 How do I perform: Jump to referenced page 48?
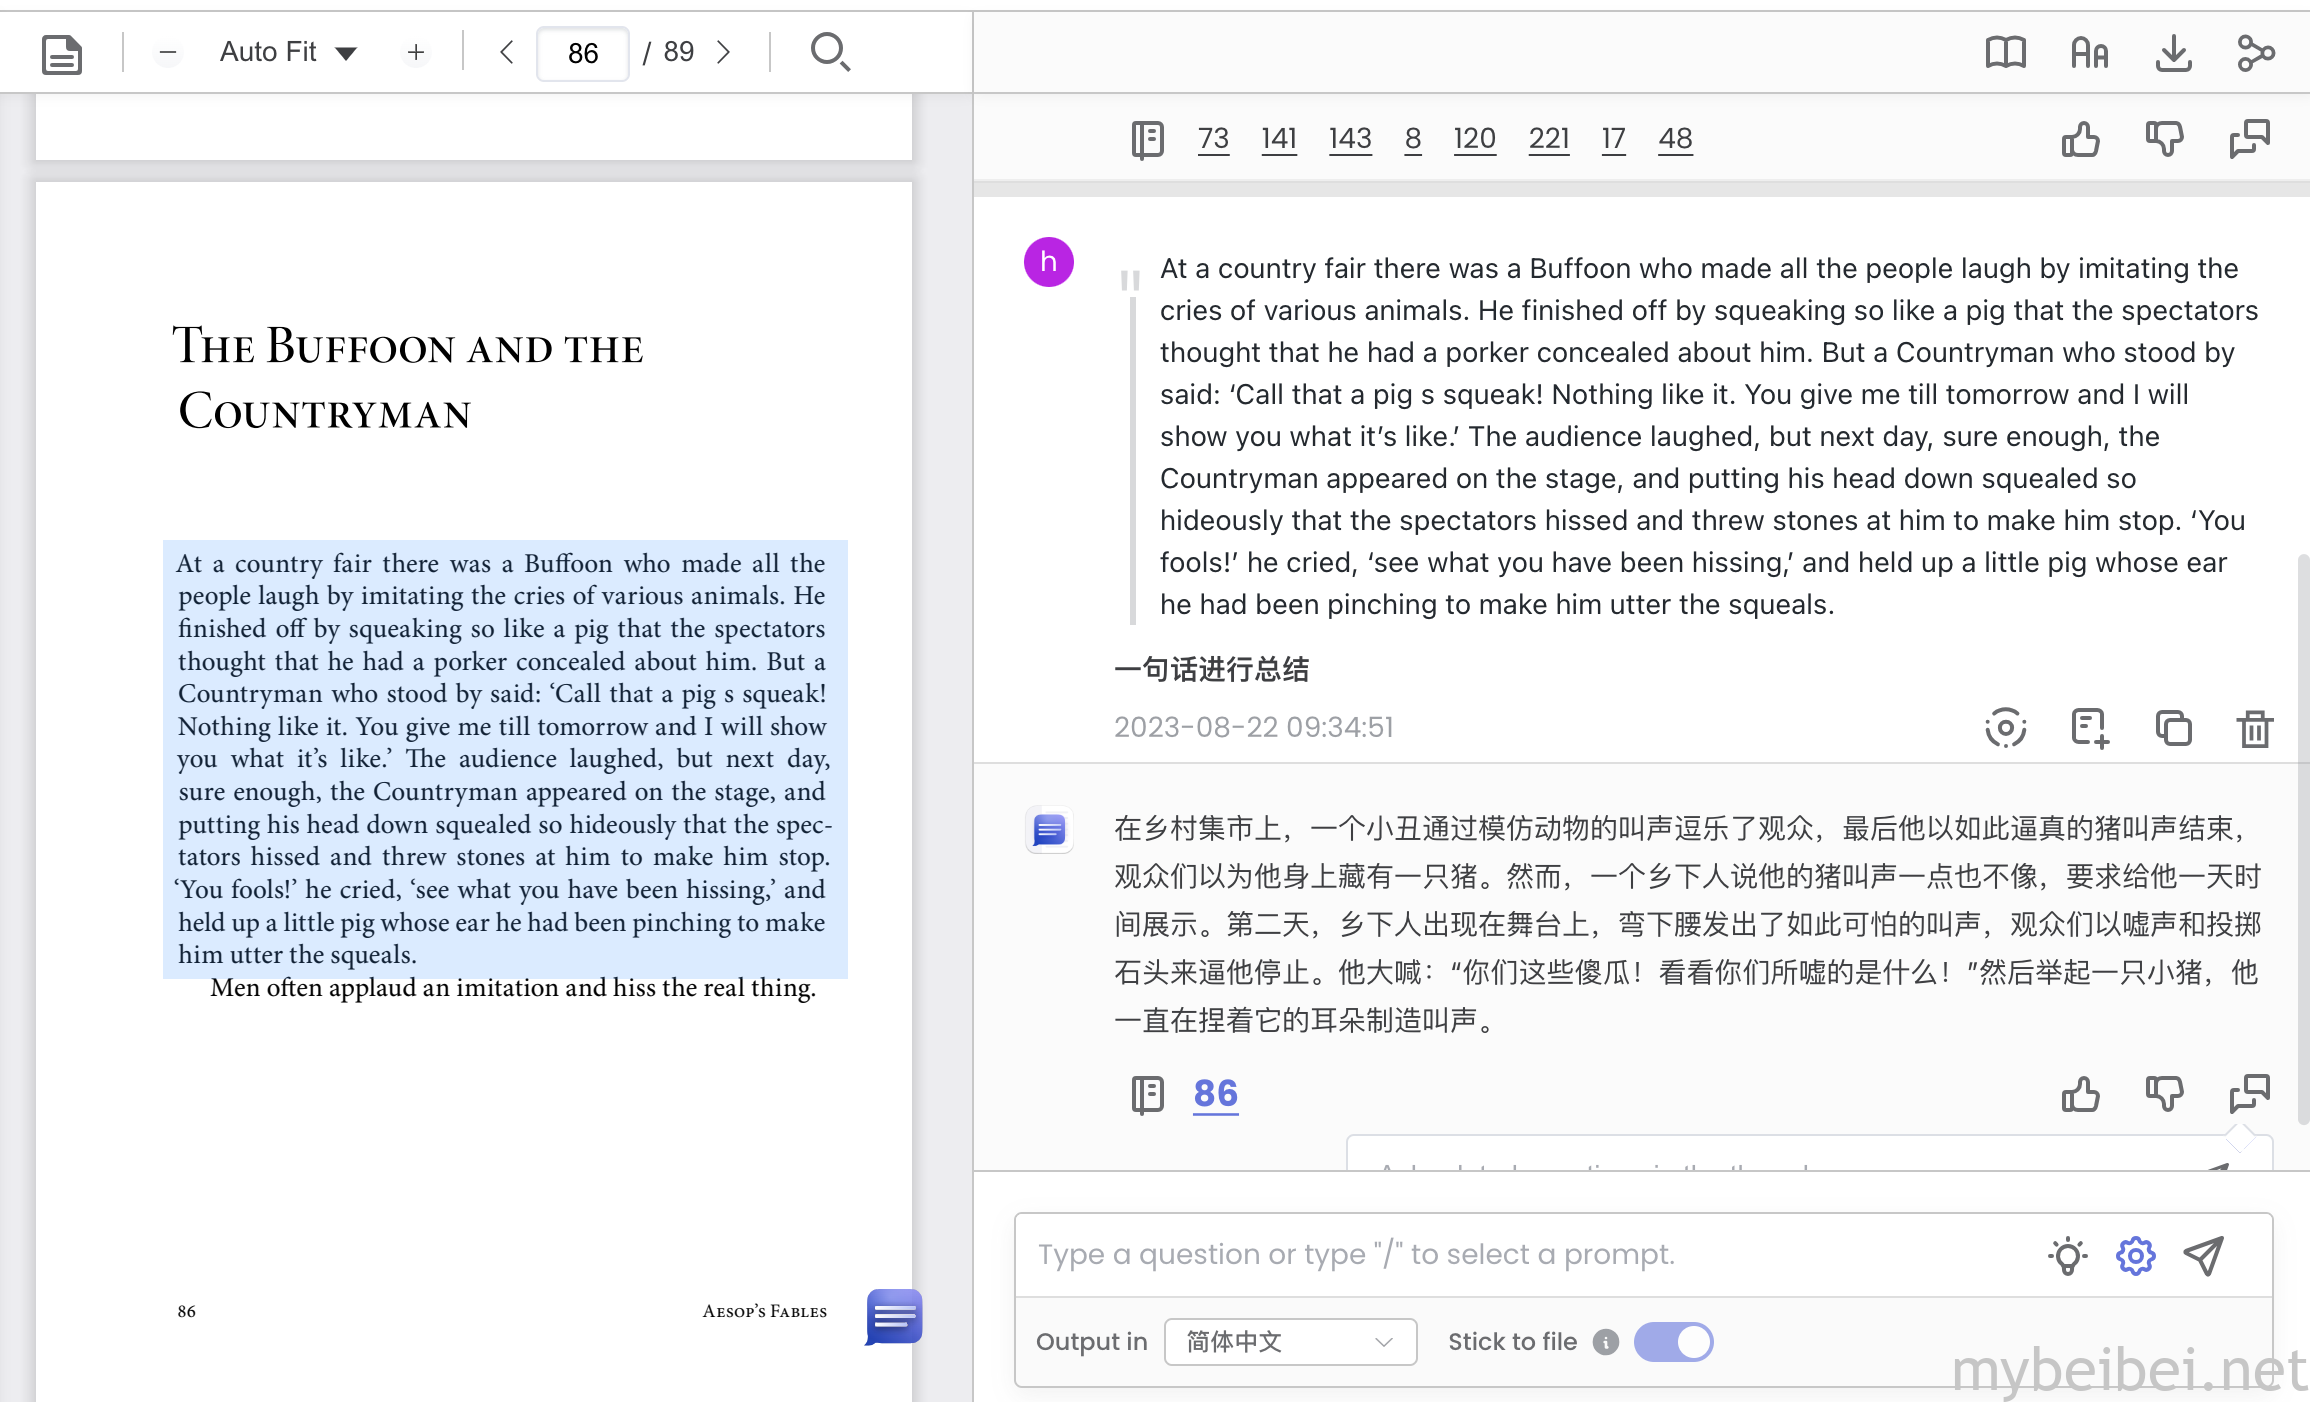coord(1675,138)
